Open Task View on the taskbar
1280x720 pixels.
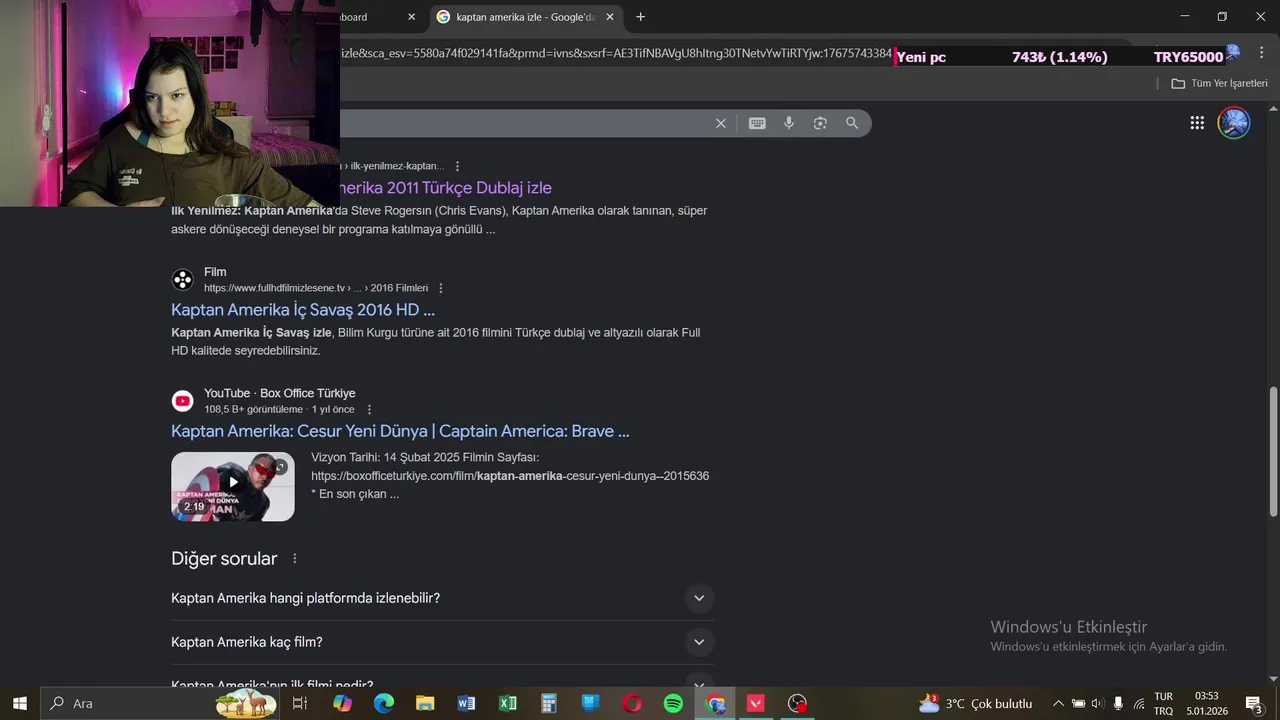coord(299,703)
